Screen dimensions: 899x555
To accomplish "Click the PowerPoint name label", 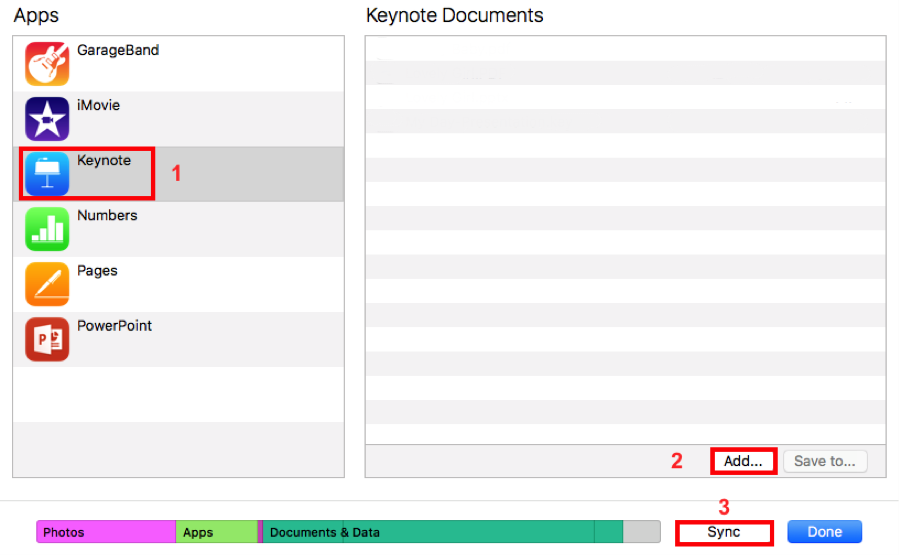I will click(x=114, y=326).
